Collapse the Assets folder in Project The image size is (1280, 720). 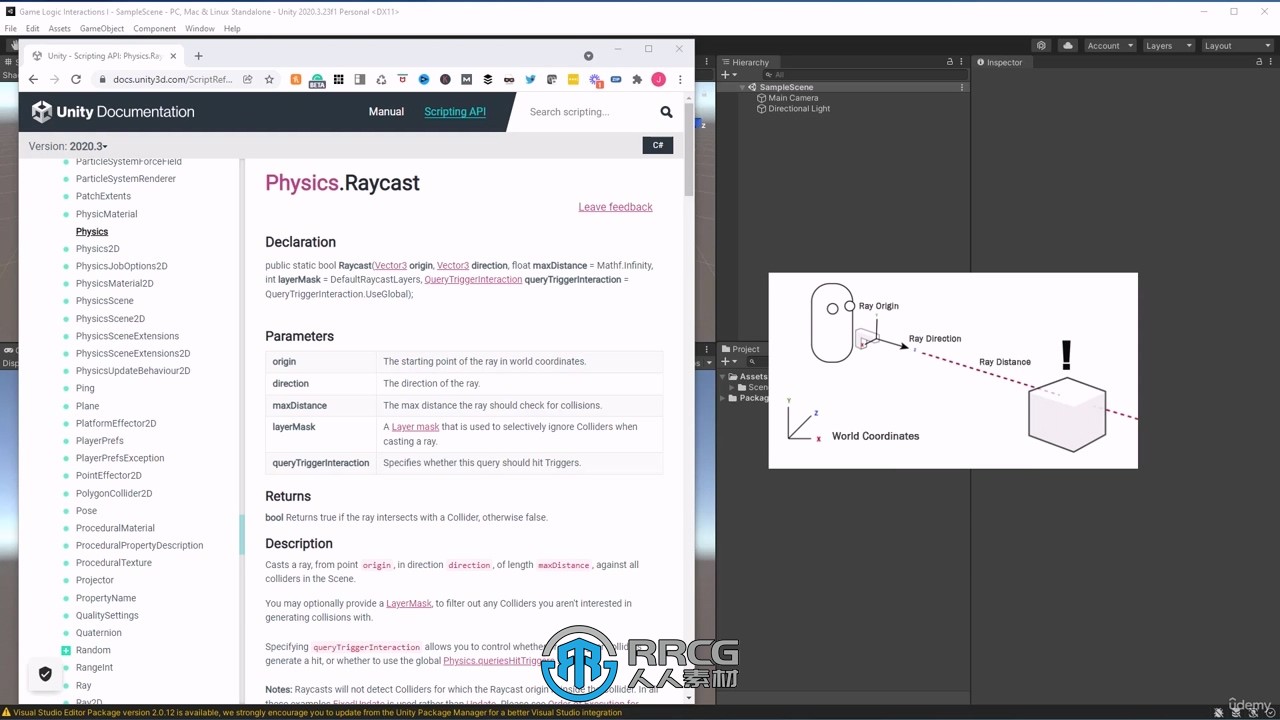(x=724, y=377)
